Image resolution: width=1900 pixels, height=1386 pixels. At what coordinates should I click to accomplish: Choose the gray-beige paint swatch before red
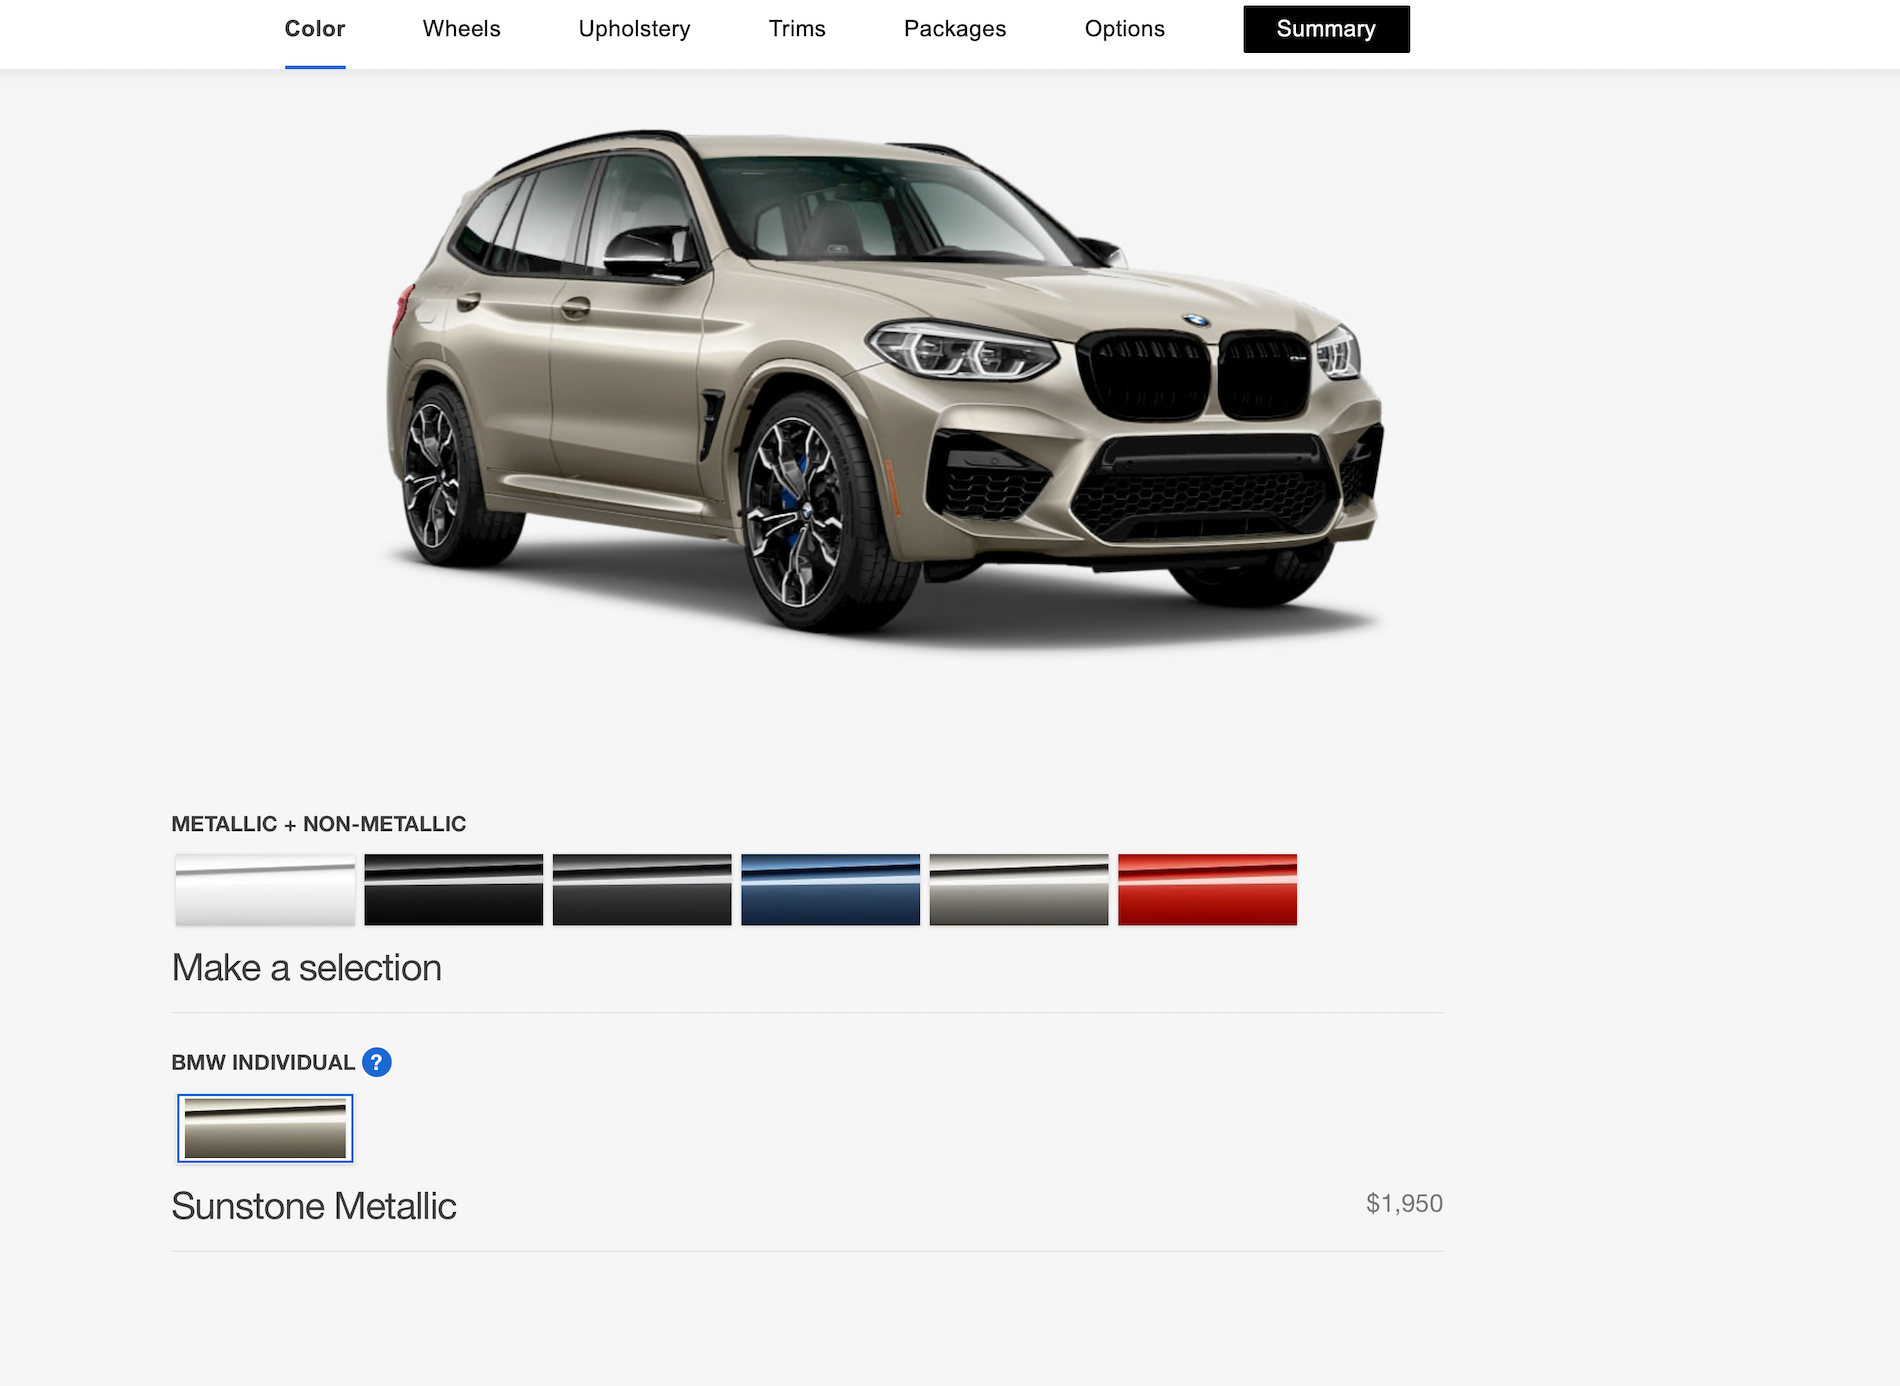(x=1019, y=889)
